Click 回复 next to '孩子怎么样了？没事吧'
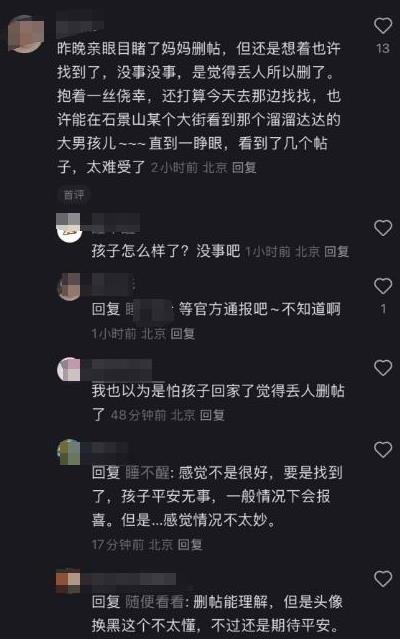 337,251
